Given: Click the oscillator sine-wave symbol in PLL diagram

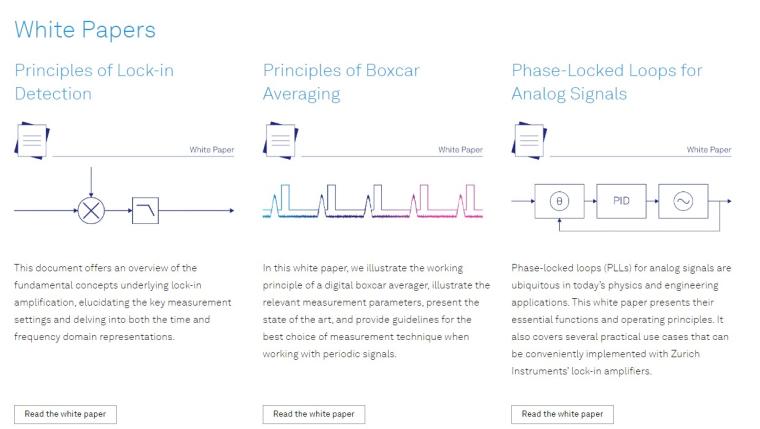Looking at the screenshot, I should click(683, 201).
